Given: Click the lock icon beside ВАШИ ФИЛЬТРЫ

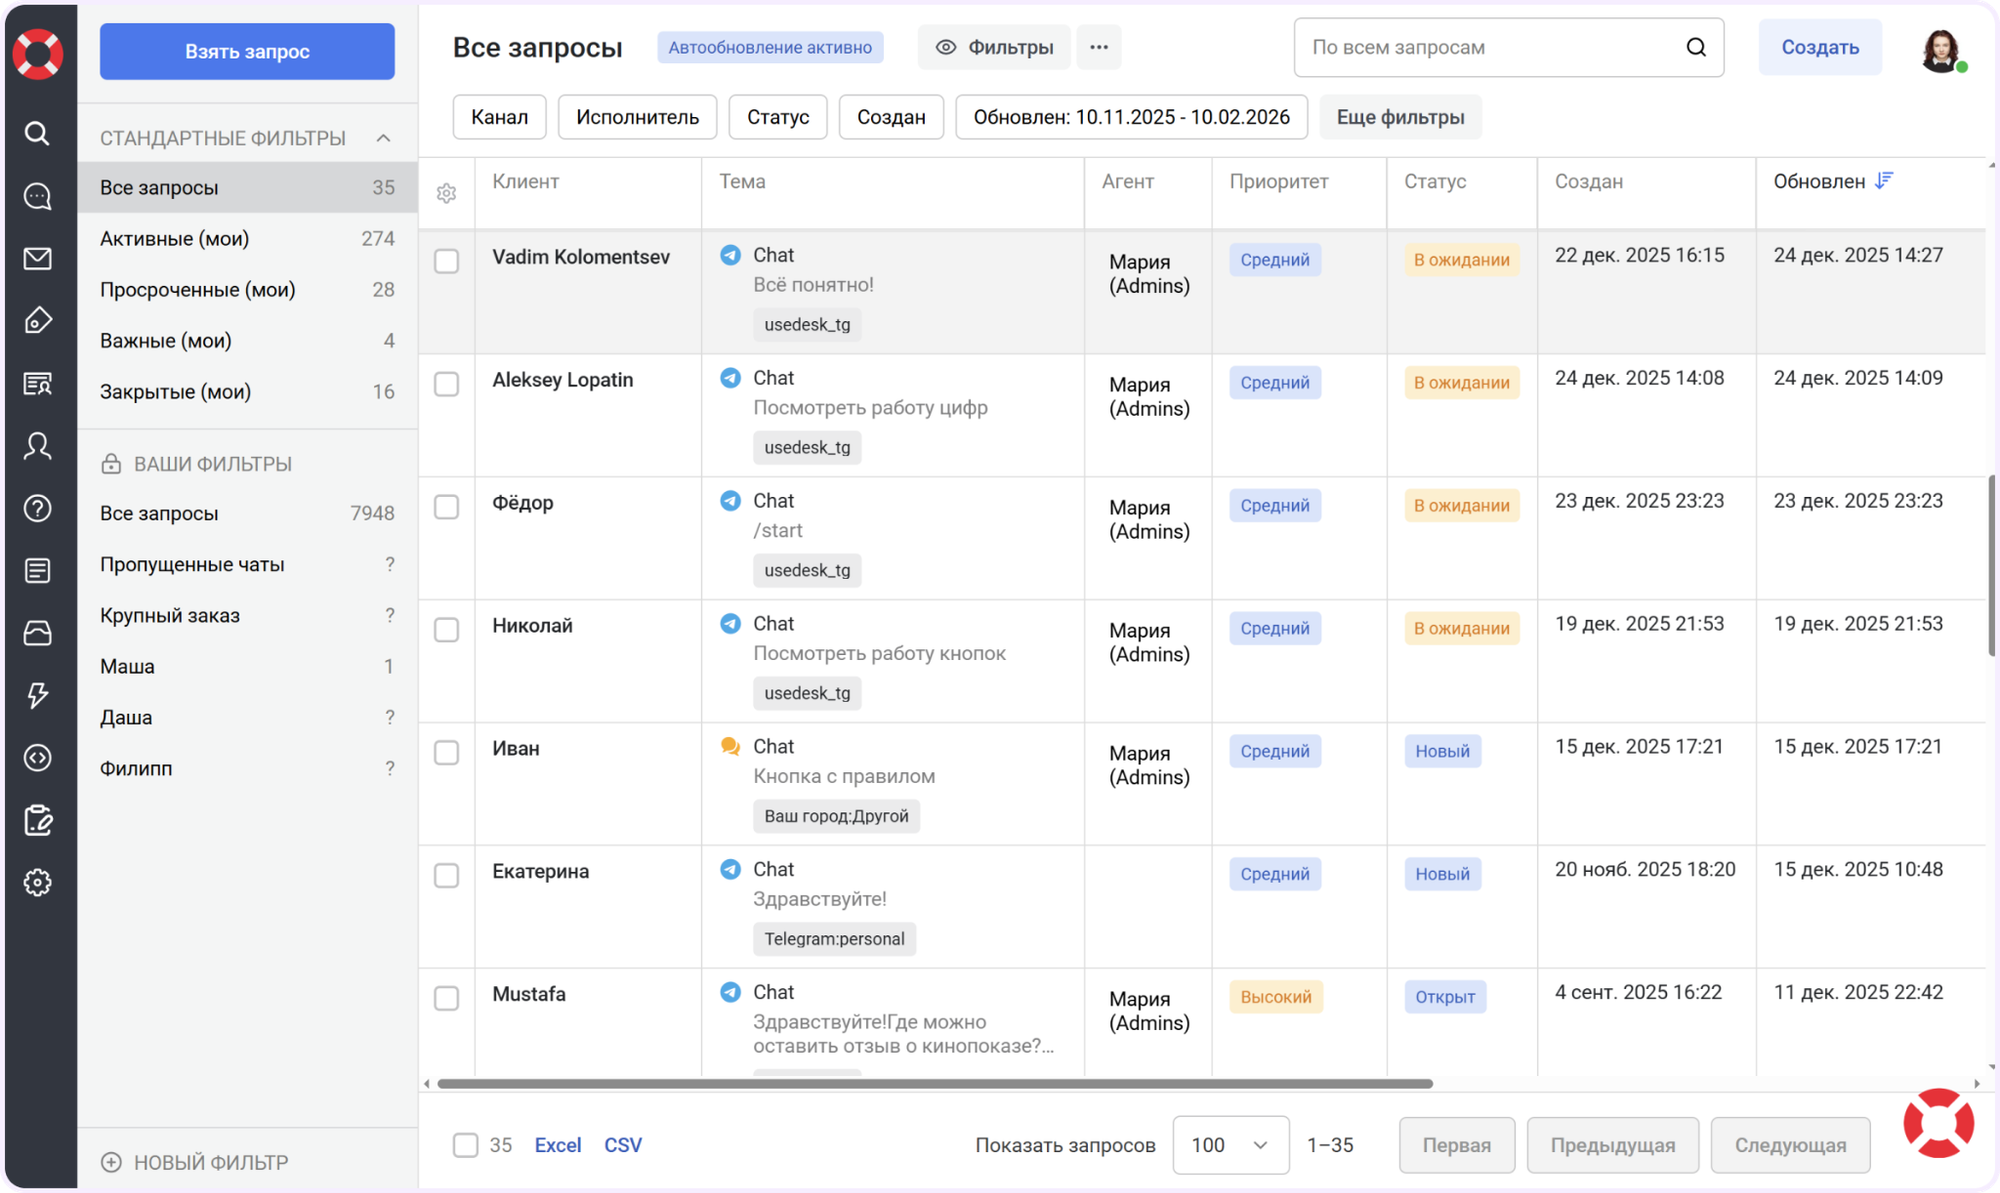Looking at the screenshot, I should [x=111, y=464].
